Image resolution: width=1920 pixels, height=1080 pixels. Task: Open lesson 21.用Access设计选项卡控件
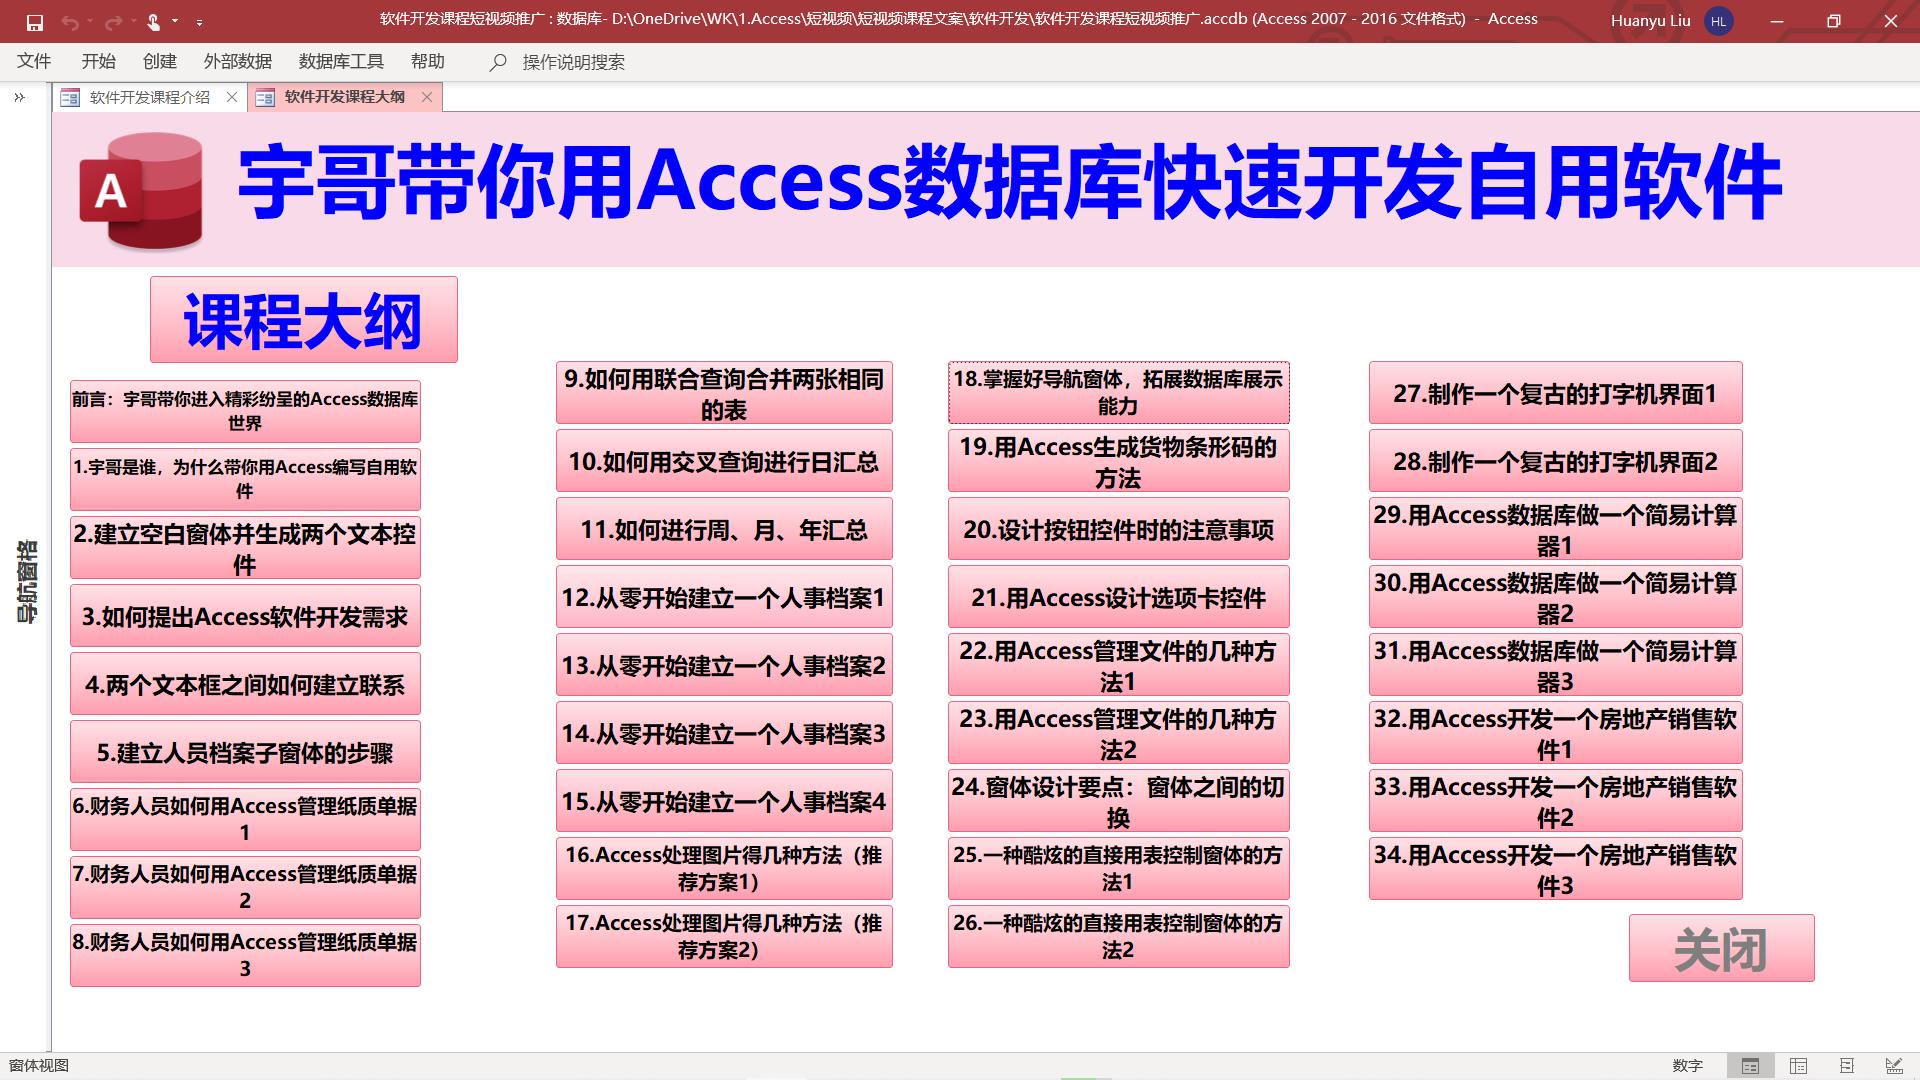tap(1118, 596)
